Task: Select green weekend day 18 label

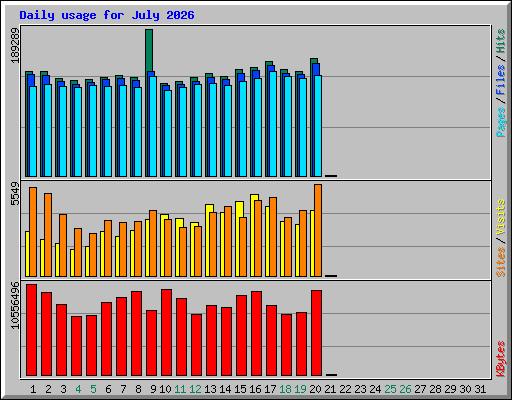Action: 286,389
